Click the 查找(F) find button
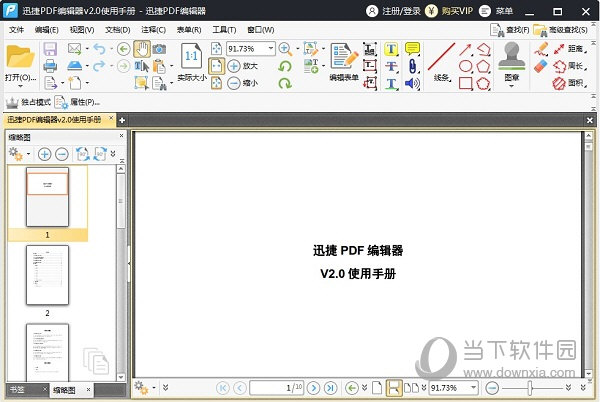 coord(510,29)
